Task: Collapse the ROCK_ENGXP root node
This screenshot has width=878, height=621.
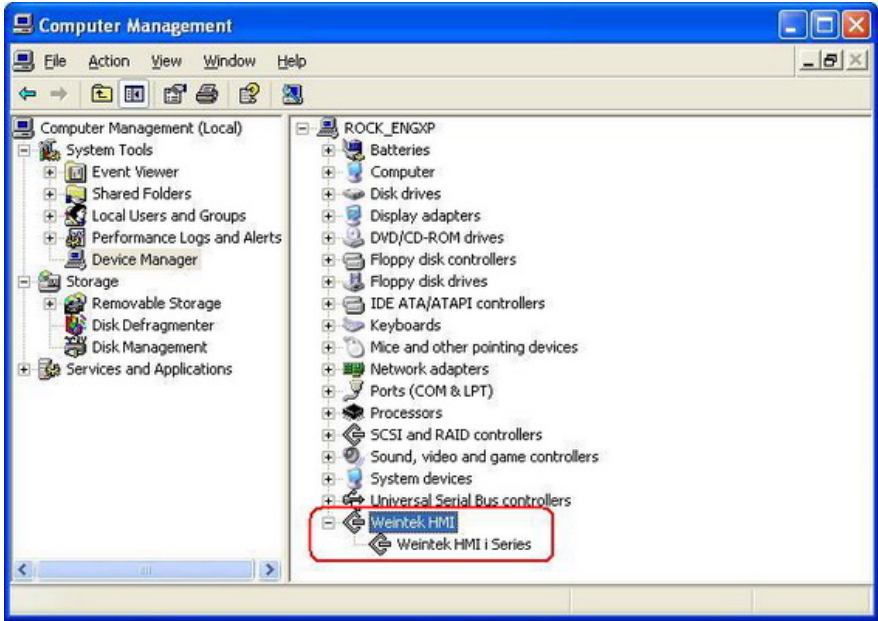Action: (302, 128)
